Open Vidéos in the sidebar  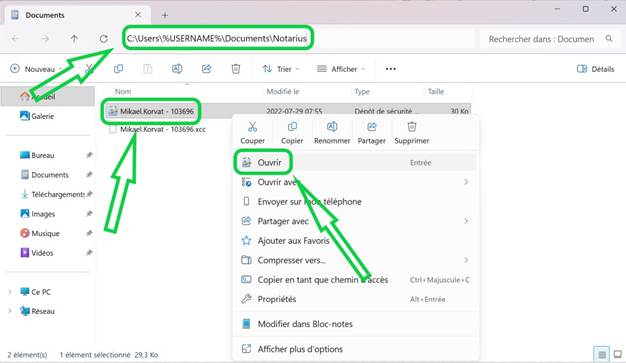tap(36, 253)
